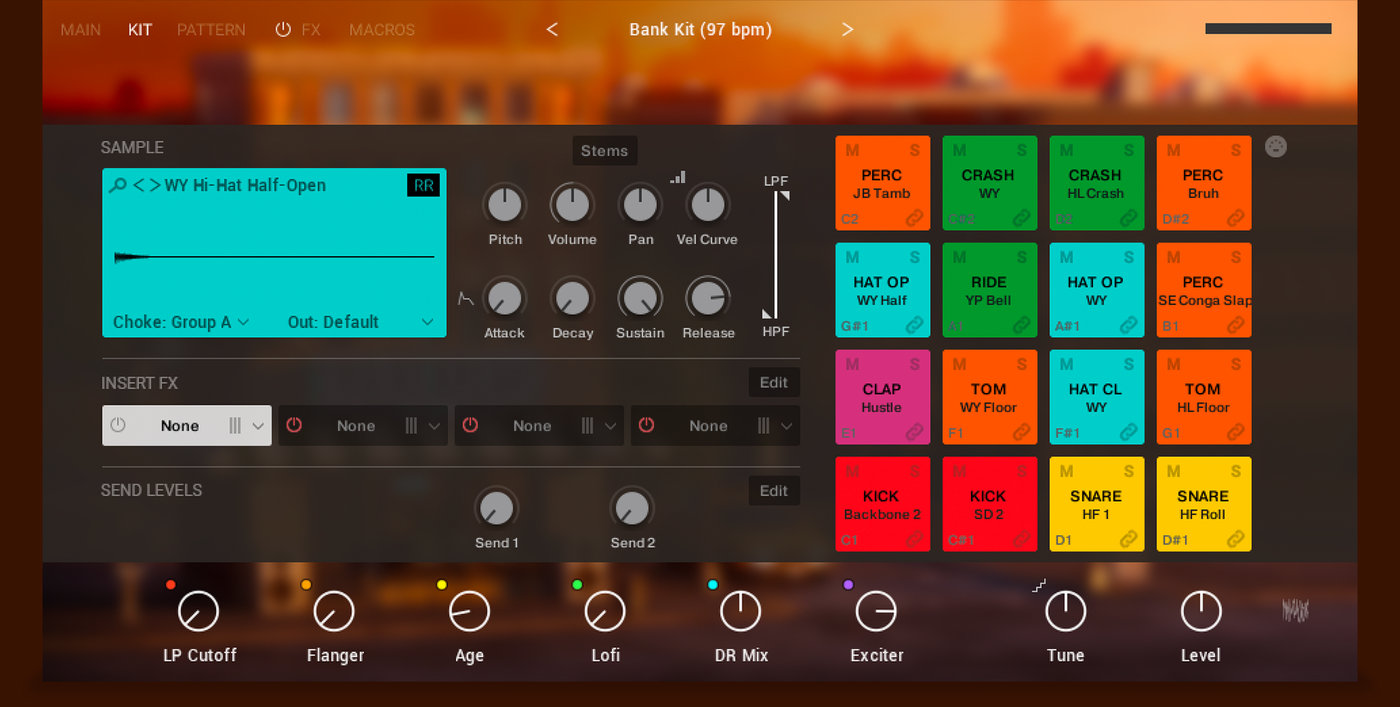1400x707 pixels.
Task: Toggle the RR round robin button
Action: [423, 185]
